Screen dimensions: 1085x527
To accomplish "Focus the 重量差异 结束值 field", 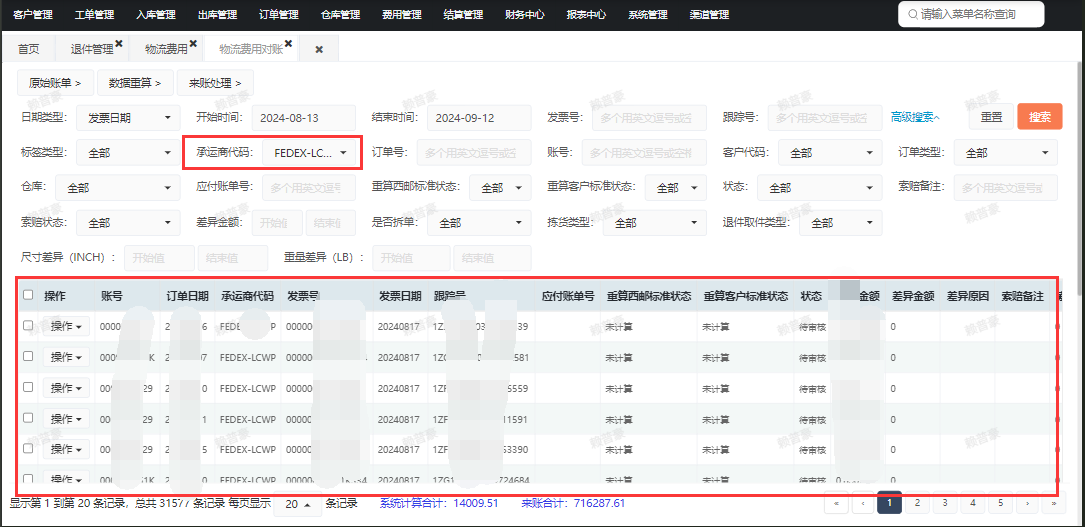I will click(492, 258).
